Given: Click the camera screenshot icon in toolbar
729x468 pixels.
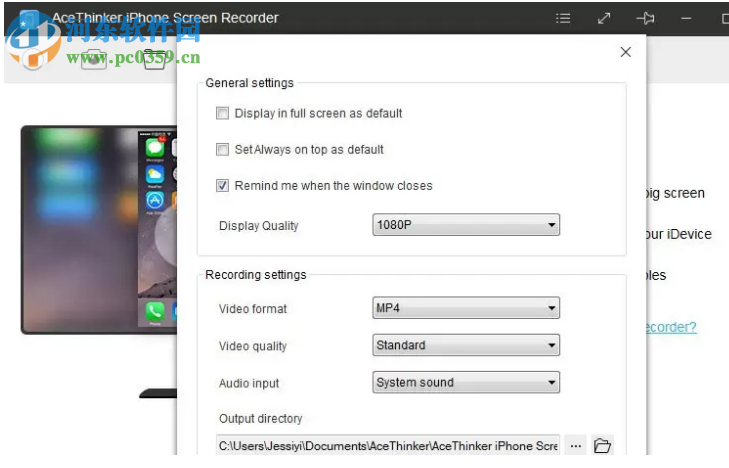Looking at the screenshot, I should point(93,59).
